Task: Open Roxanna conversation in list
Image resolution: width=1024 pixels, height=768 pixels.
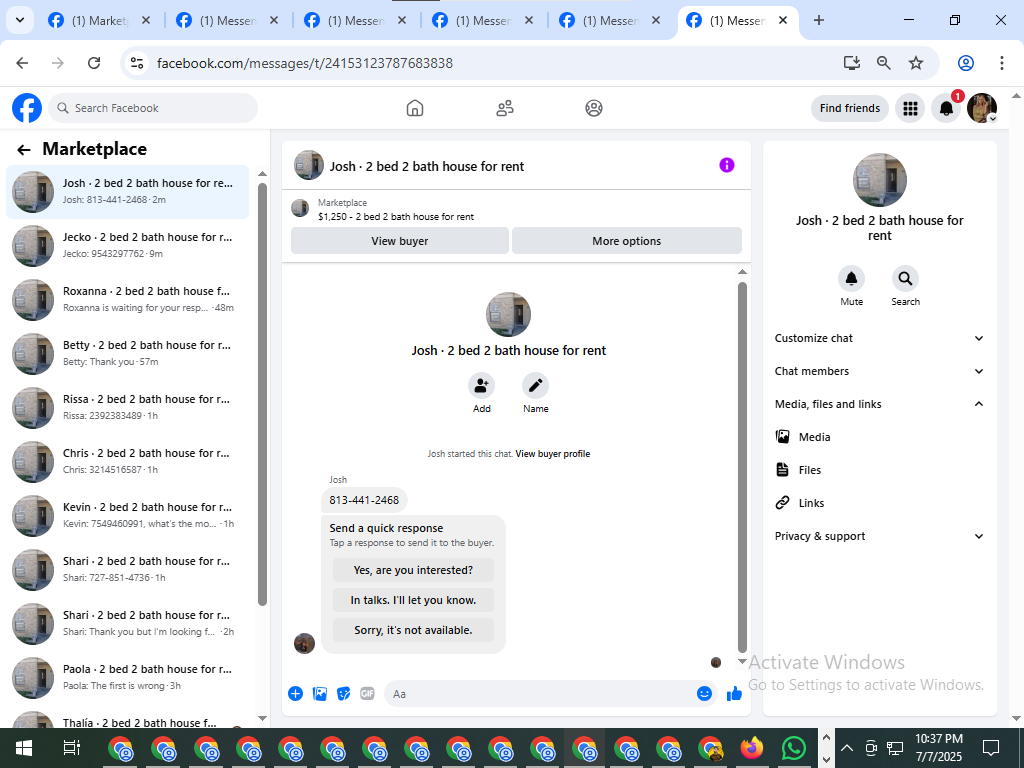Action: [x=127, y=300]
